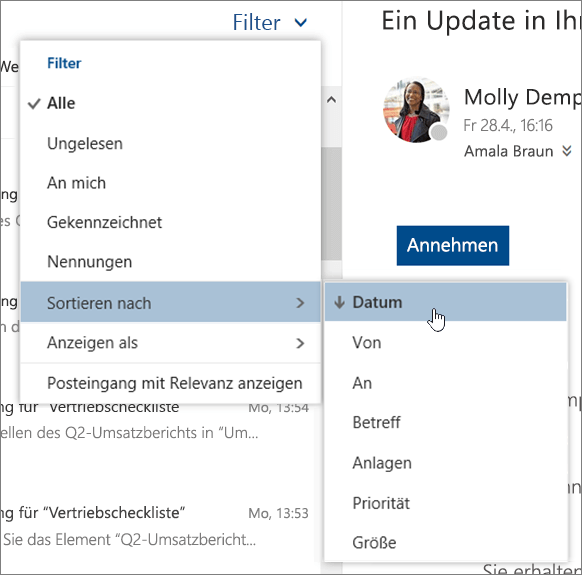Sort messages by Datum
The width and height of the screenshot is (582, 575).
coord(445,302)
